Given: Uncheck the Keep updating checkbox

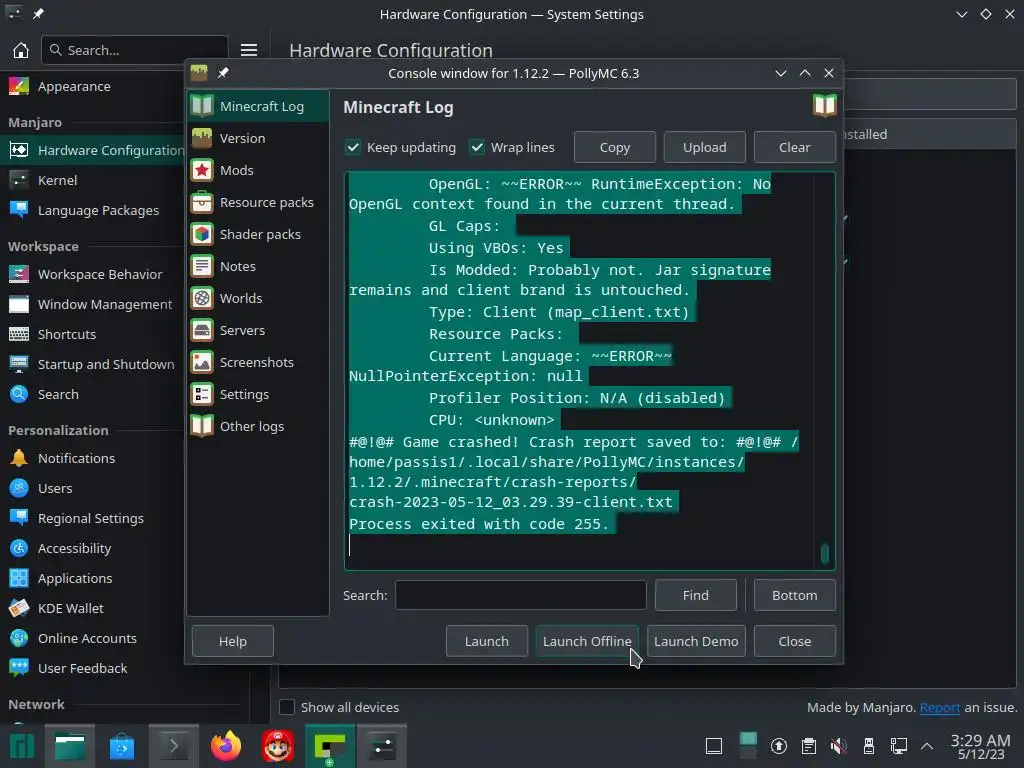Looking at the screenshot, I should (x=353, y=147).
